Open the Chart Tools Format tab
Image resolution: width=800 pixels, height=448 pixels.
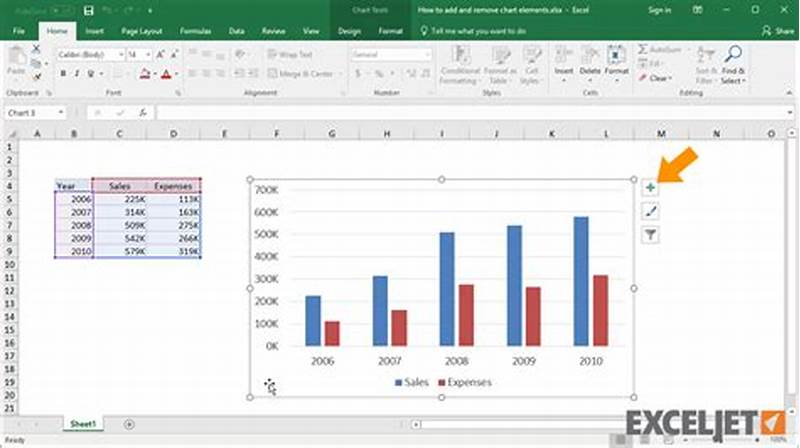coord(390,31)
